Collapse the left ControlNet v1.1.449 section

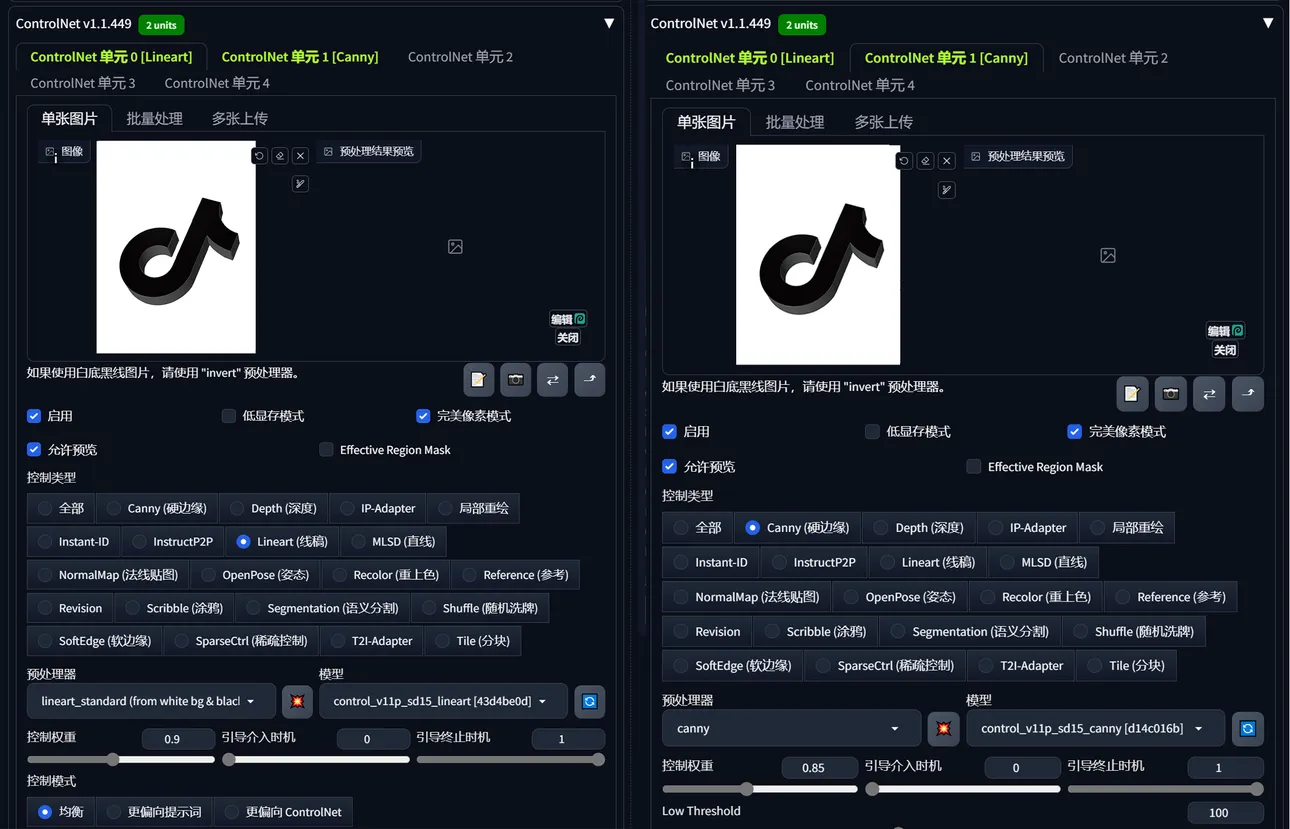point(608,23)
